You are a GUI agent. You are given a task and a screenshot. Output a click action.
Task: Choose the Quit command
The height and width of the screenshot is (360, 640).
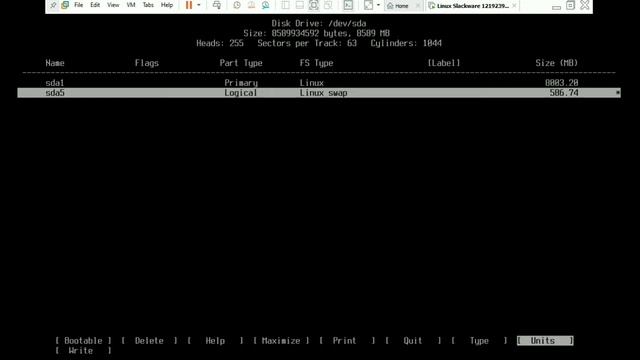(413, 340)
